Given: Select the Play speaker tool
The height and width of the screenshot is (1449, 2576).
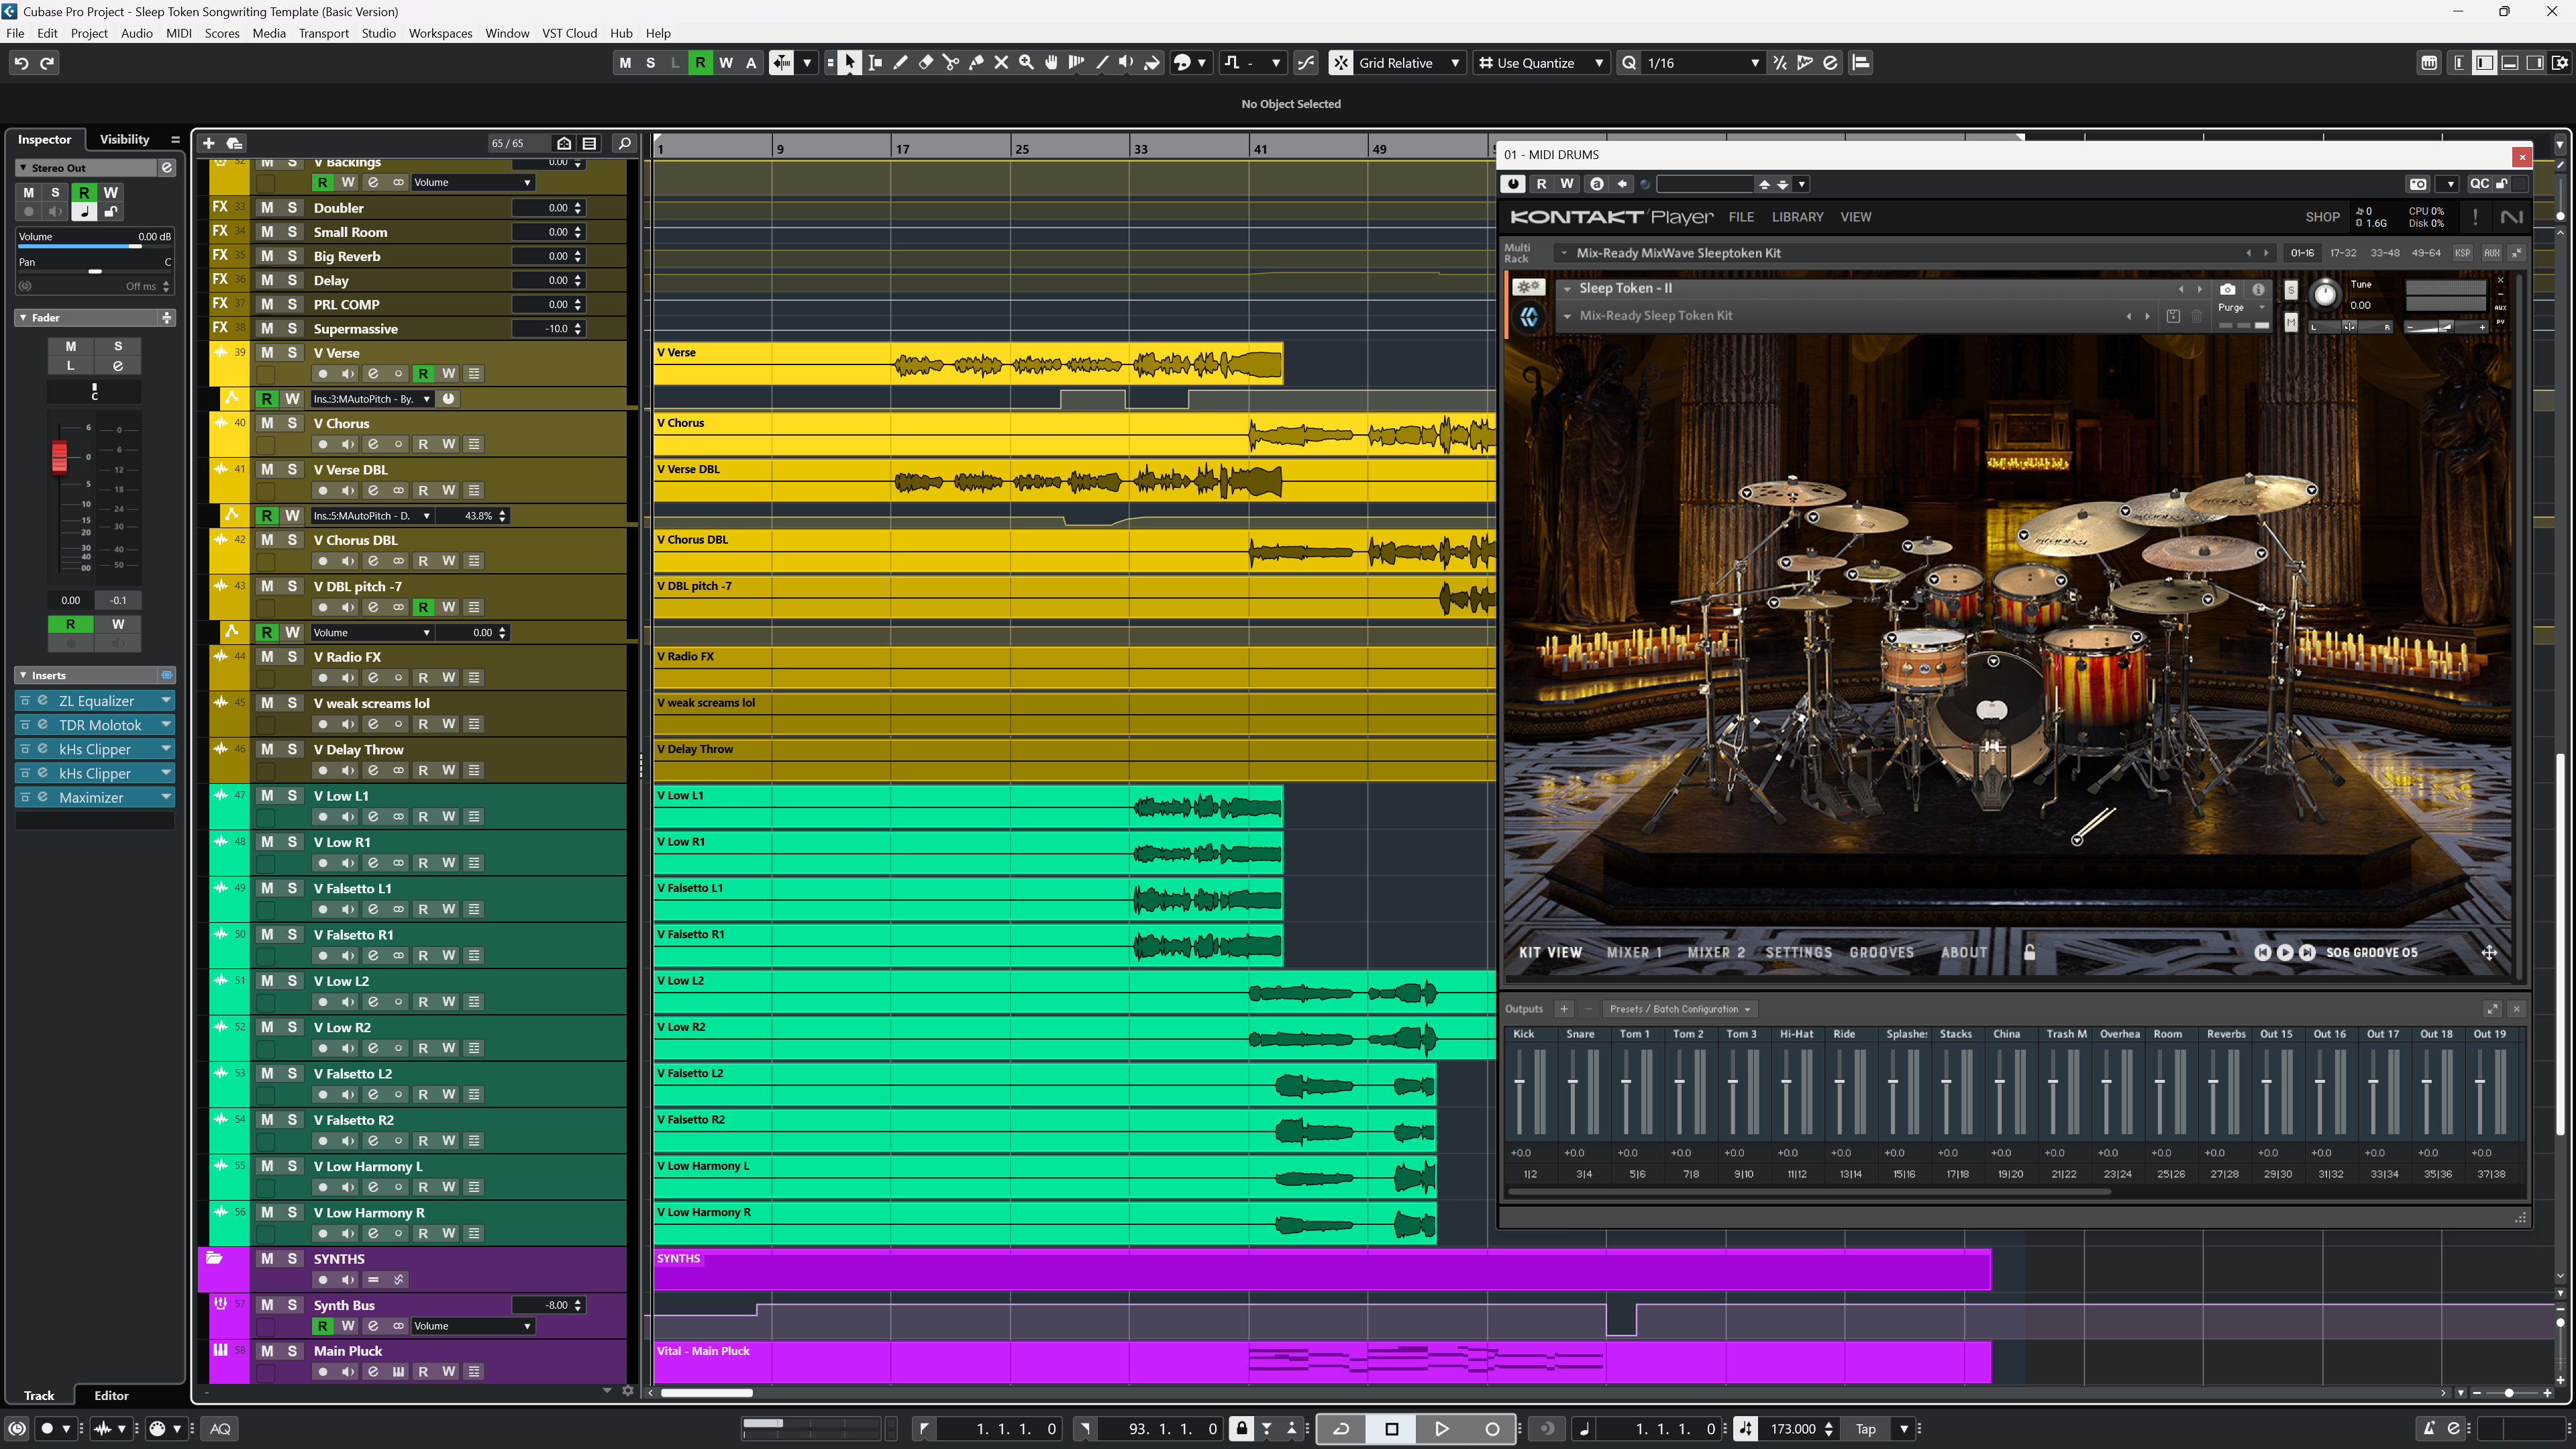Looking at the screenshot, I should (x=1126, y=63).
